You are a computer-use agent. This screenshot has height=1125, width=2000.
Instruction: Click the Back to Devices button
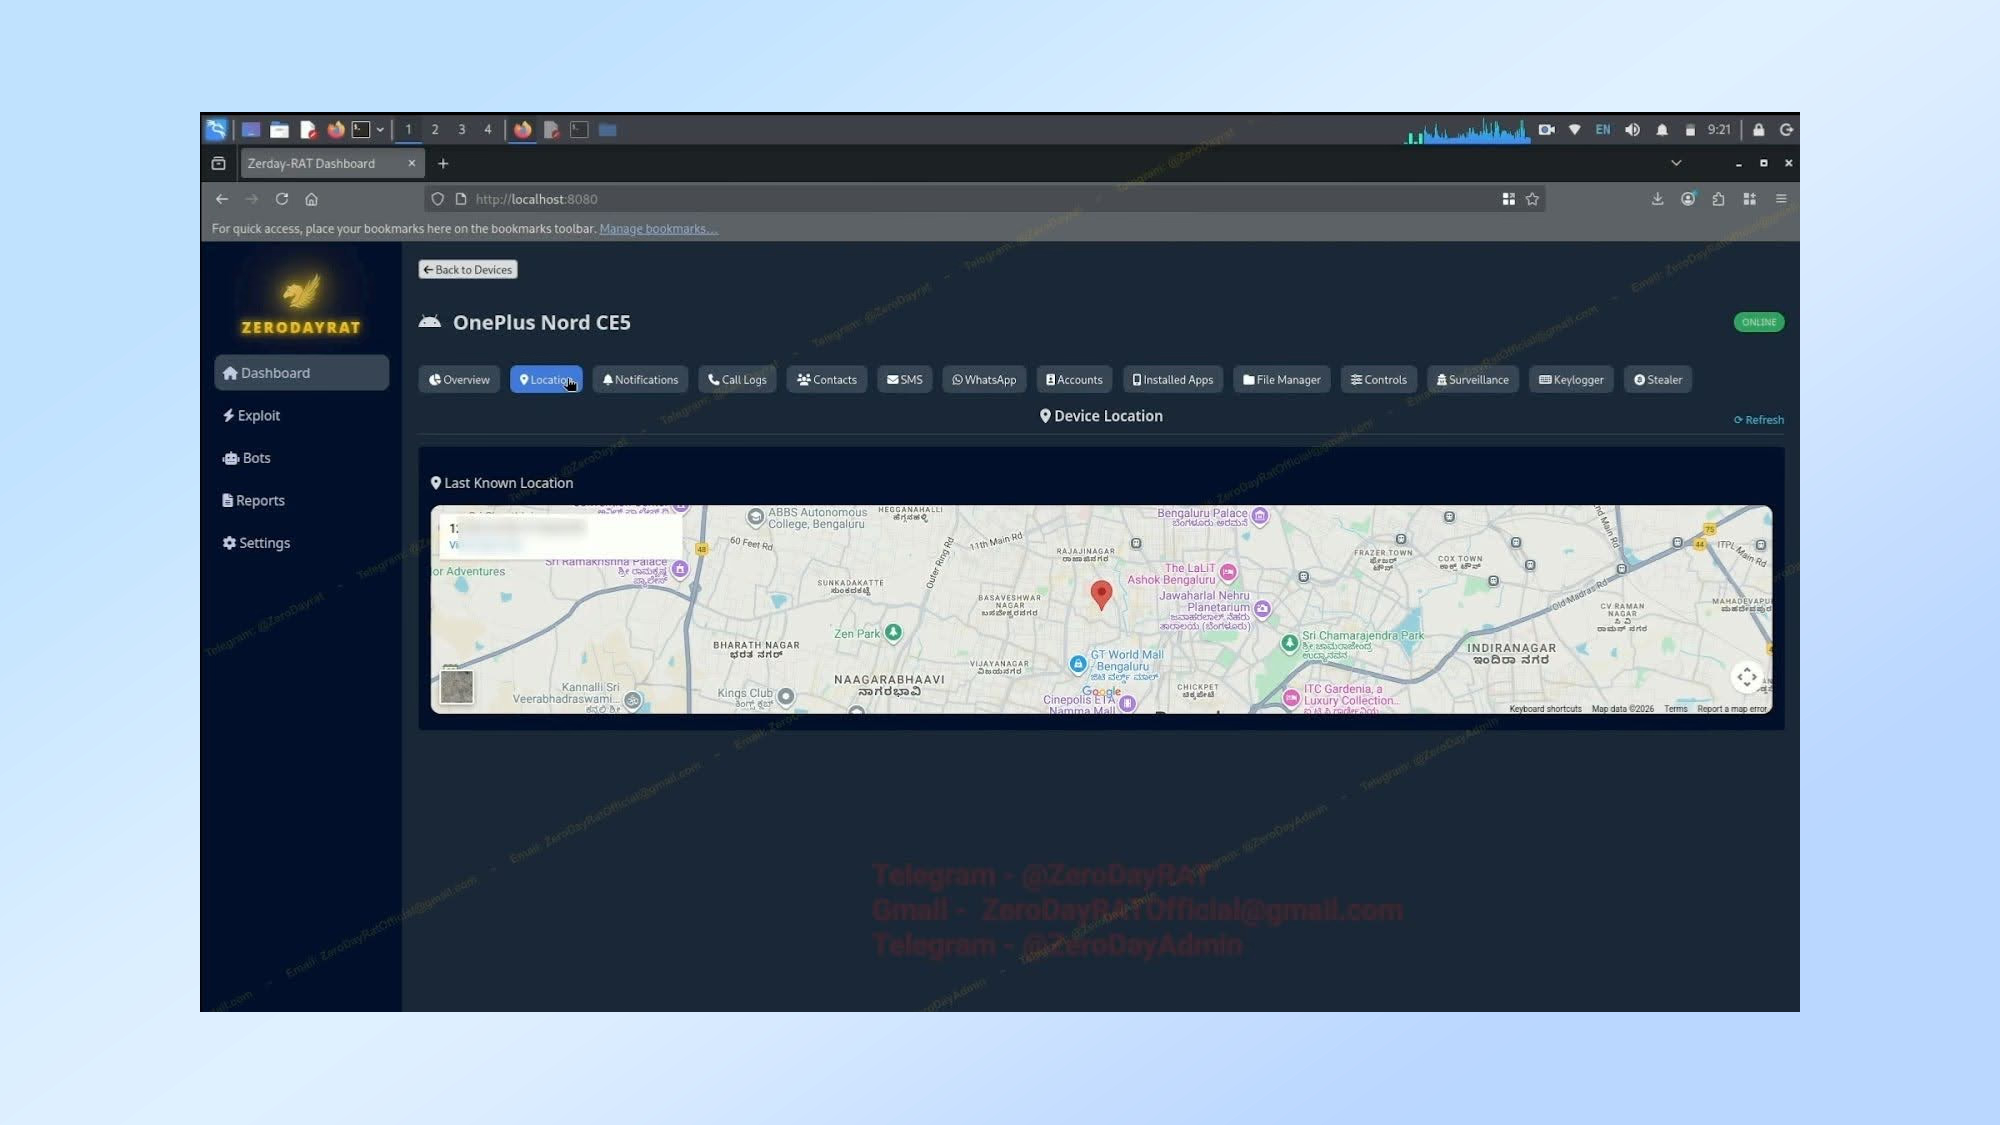tap(467, 269)
